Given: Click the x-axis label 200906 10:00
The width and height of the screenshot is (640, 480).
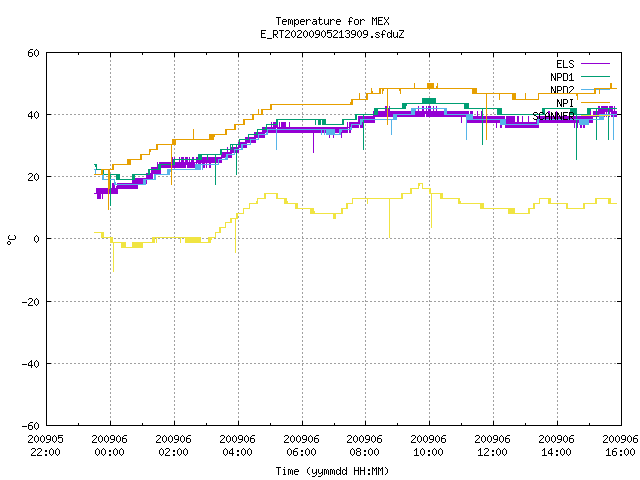Looking at the screenshot, I should (x=429, y=446).
